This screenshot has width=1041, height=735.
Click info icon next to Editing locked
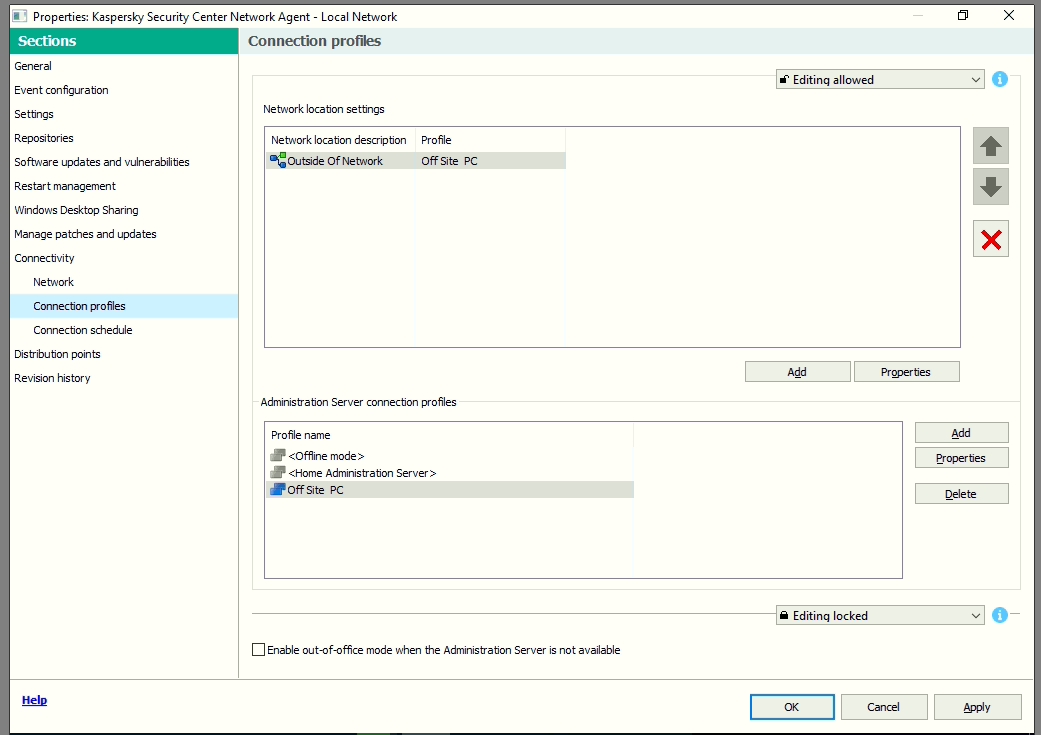coord(999,615)
